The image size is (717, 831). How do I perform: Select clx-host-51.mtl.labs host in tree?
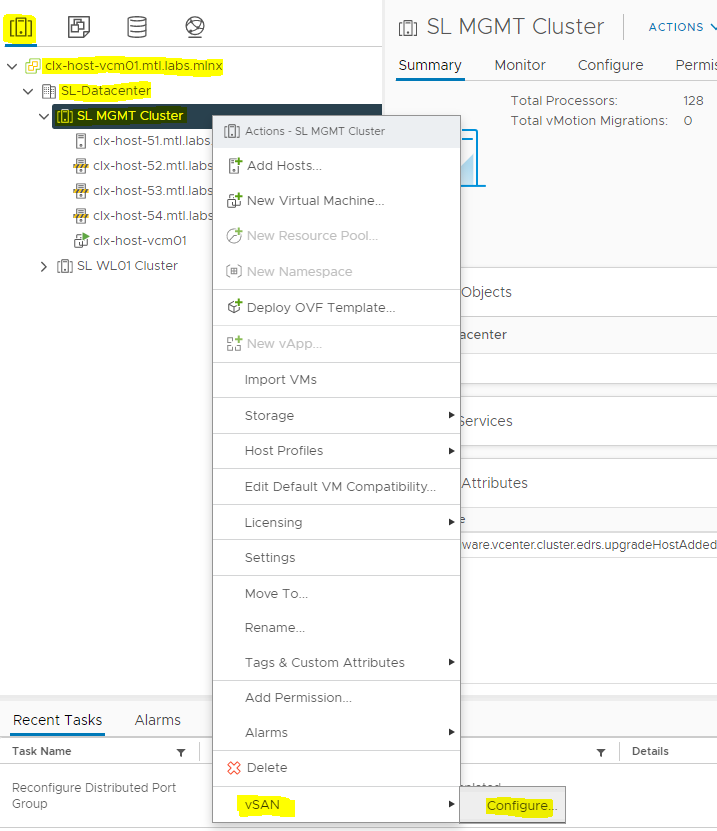153,141
